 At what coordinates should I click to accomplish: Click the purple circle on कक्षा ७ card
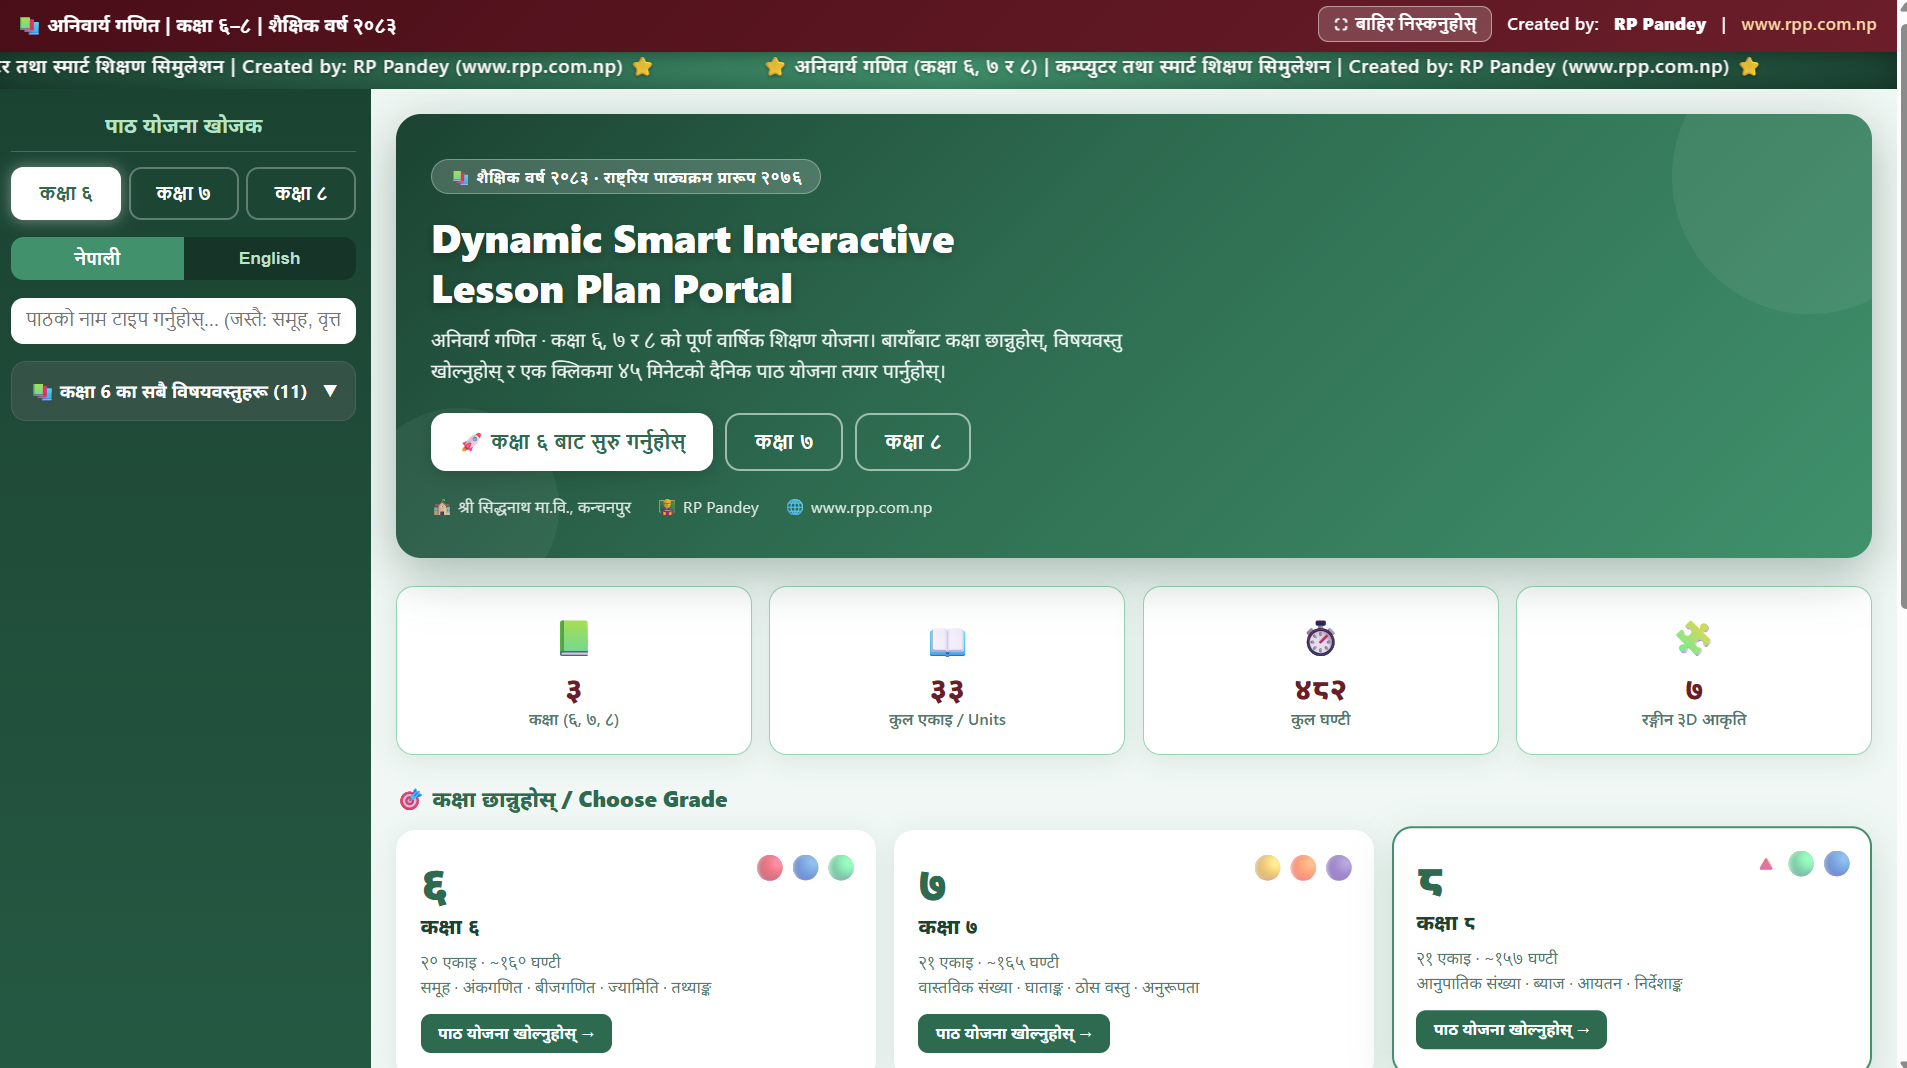pyautogui.click(x=1339, y=868)
